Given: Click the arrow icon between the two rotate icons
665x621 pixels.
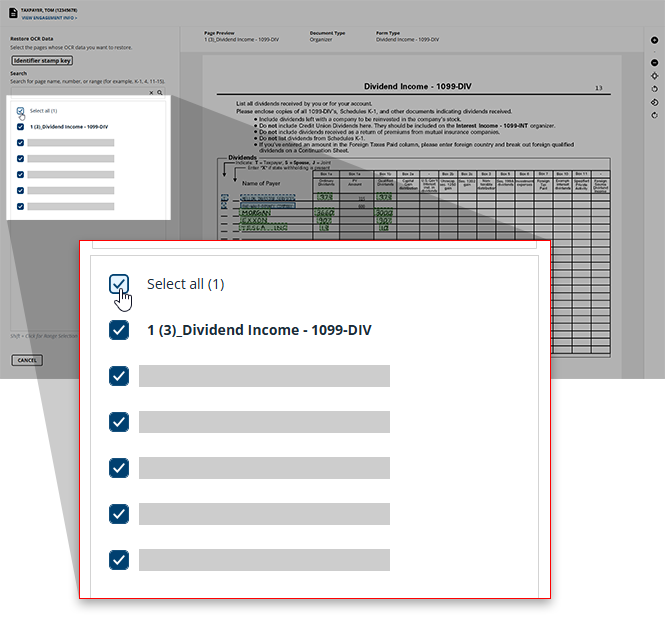Looking at the screenshot, I should coord(654,102).
